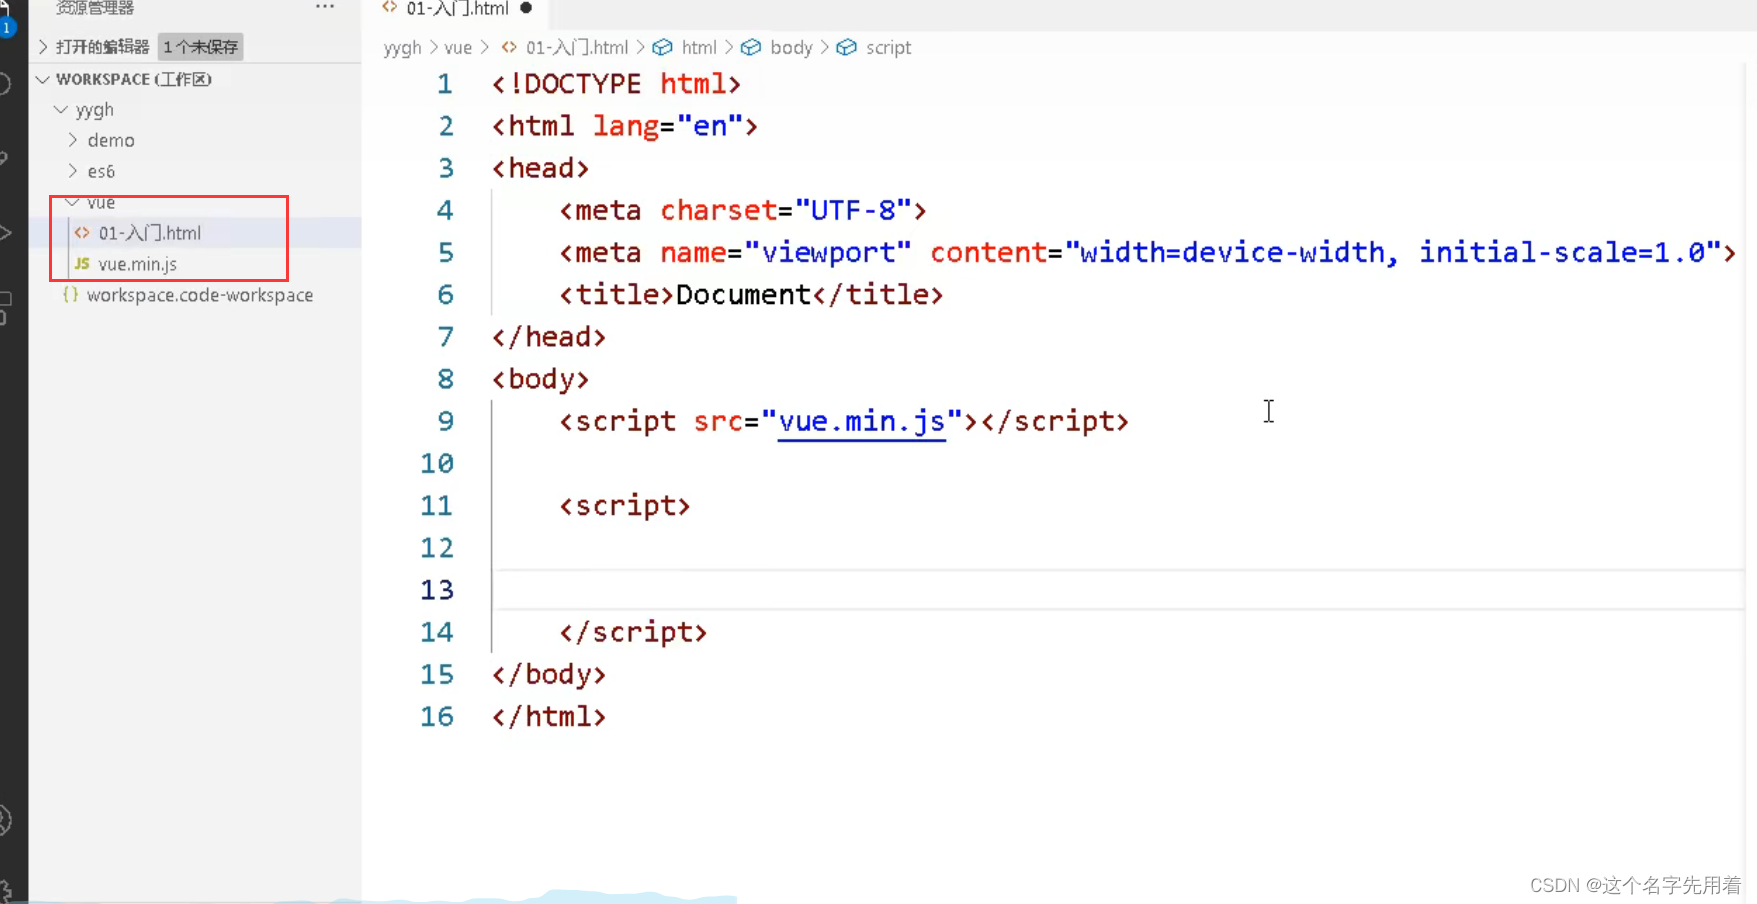
Task: Click lang="en" attribute on line 2
Action: [x=667, y=127]
